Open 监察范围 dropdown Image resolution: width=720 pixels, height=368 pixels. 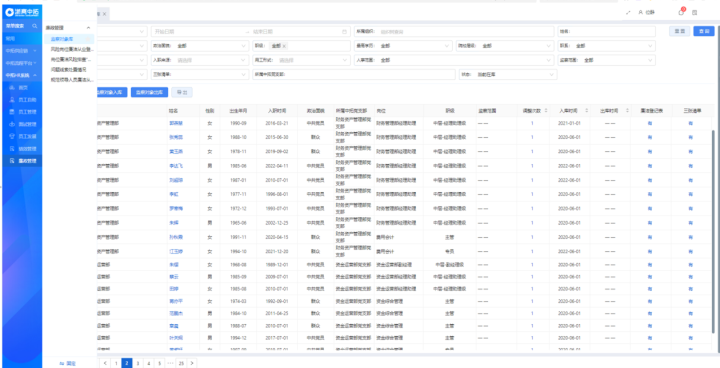coord(607,60)
